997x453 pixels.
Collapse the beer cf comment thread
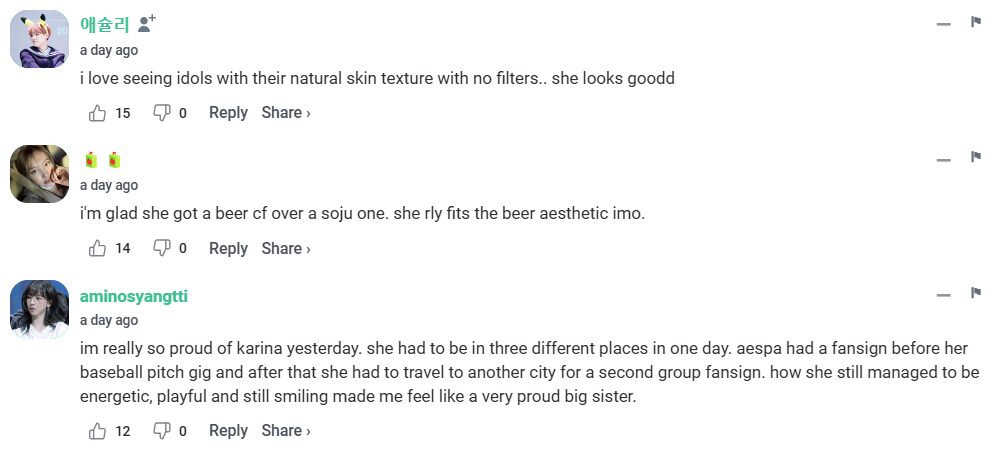pyautogui.click(x=943, y=159)
